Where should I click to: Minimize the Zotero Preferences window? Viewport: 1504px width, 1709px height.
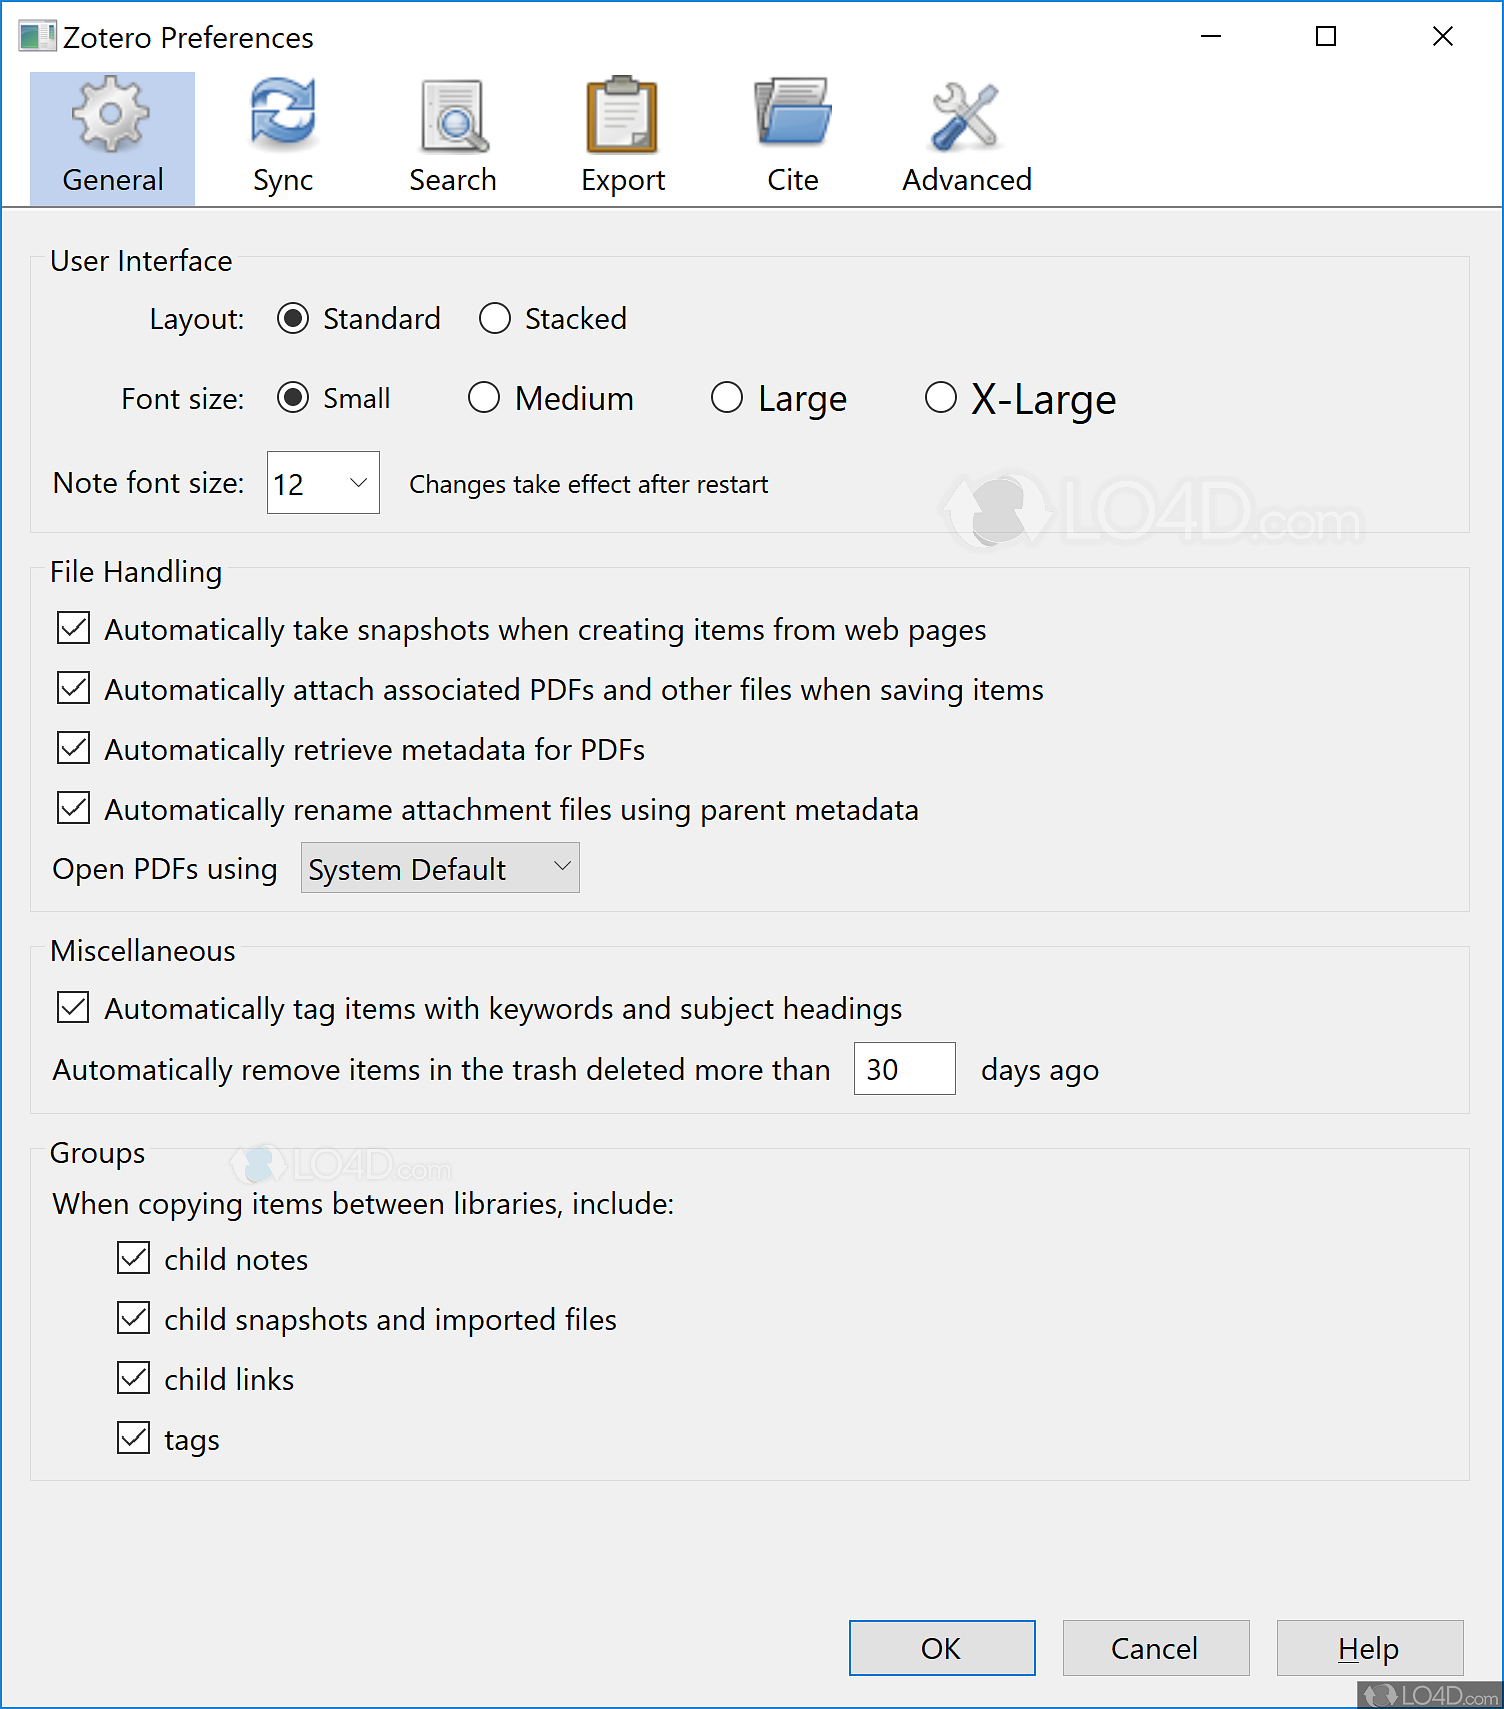pyautogui.click(x=1211, y=37)
